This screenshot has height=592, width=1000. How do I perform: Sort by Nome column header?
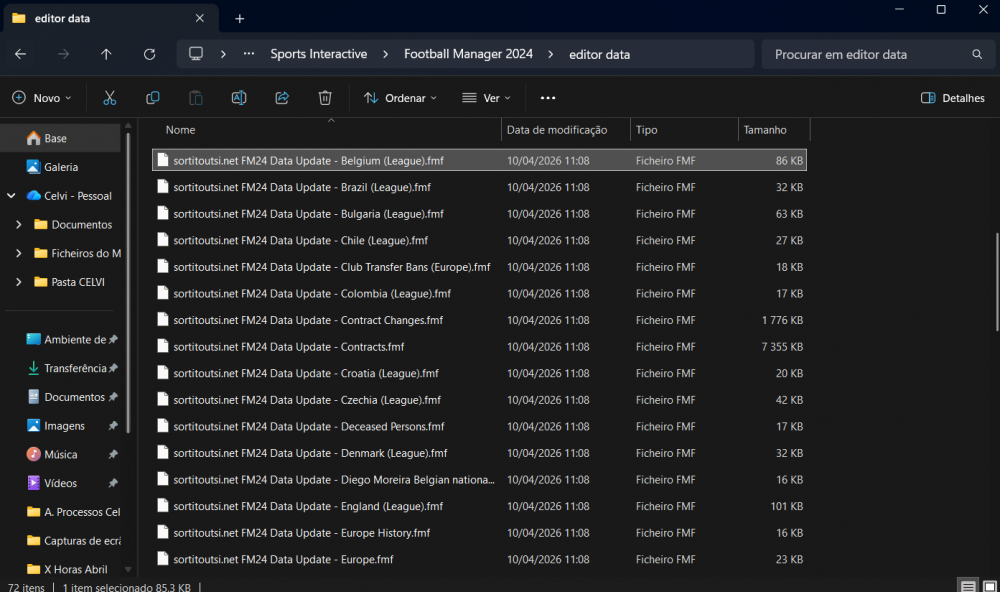click(x=327, y=130)
